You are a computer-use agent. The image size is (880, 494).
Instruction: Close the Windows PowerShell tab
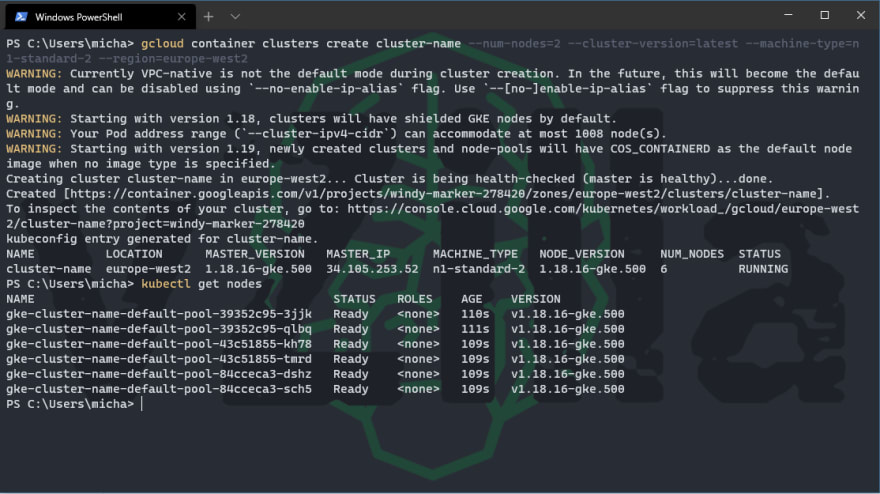[181, 17]
